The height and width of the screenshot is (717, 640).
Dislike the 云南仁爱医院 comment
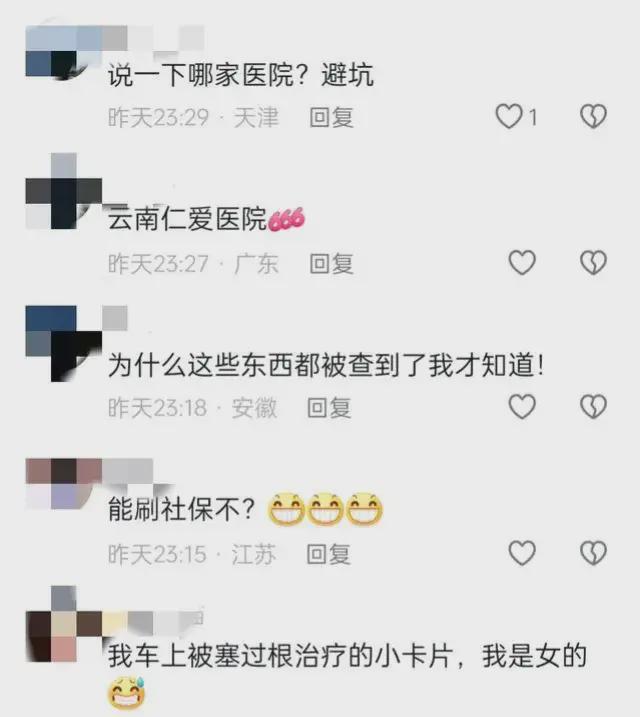coord(593,262)
